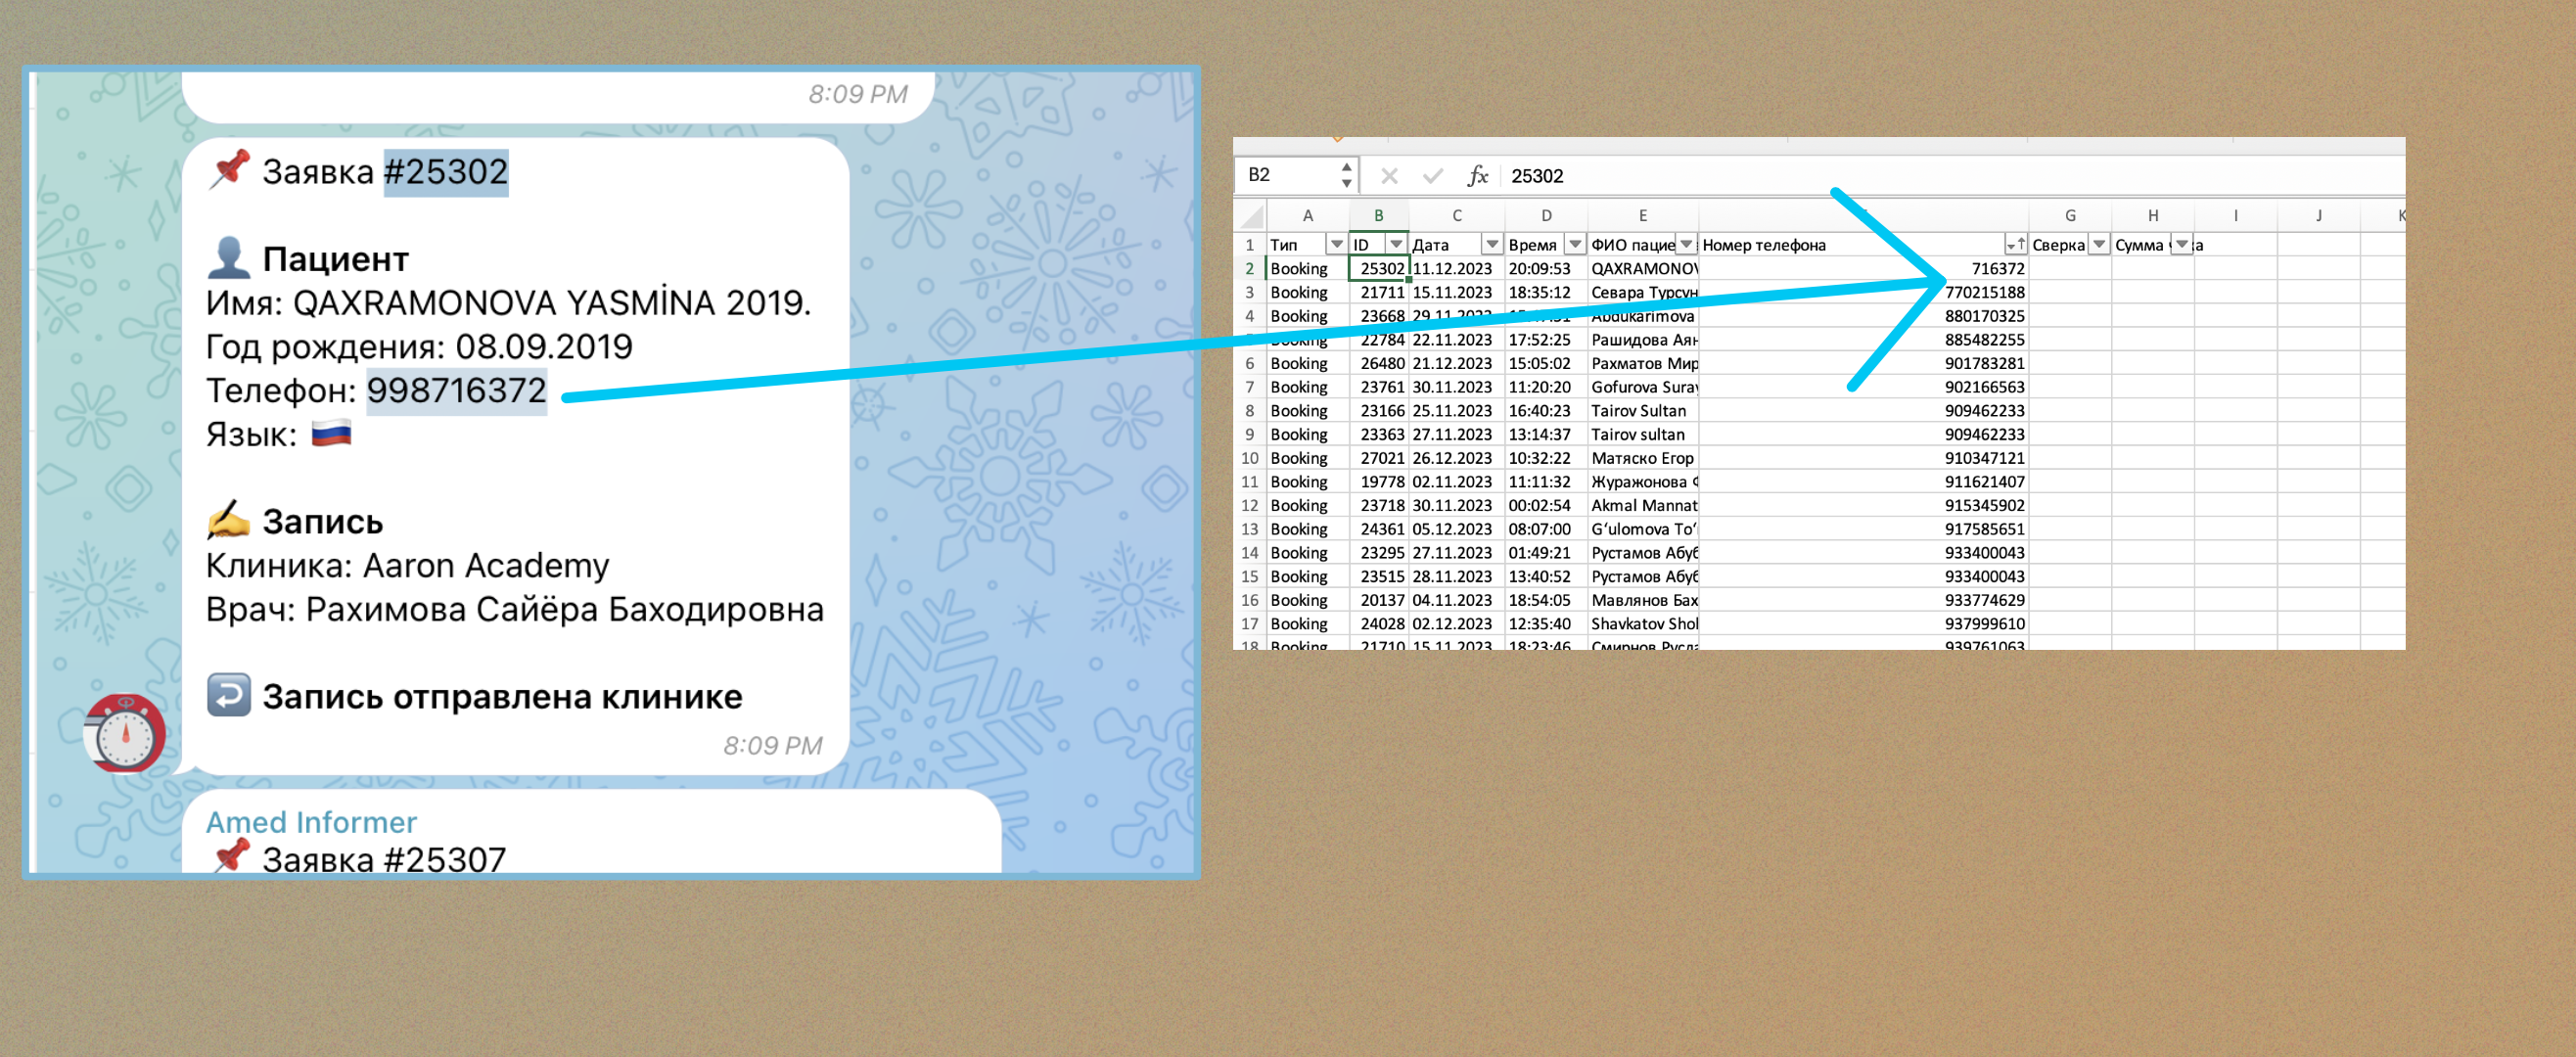Click the Russian flag language emoji

pos(331,434)
